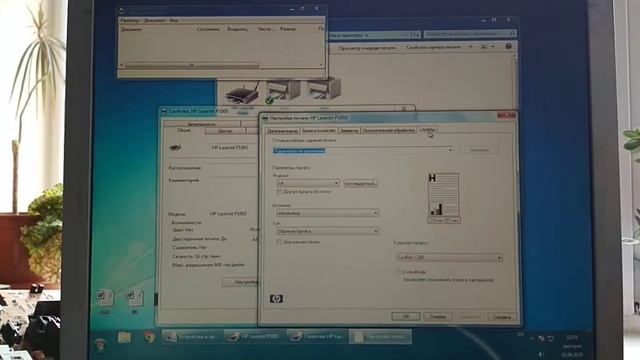Switch to the Службы tab
Screen dimensions: 640x360
coord(427,129)
